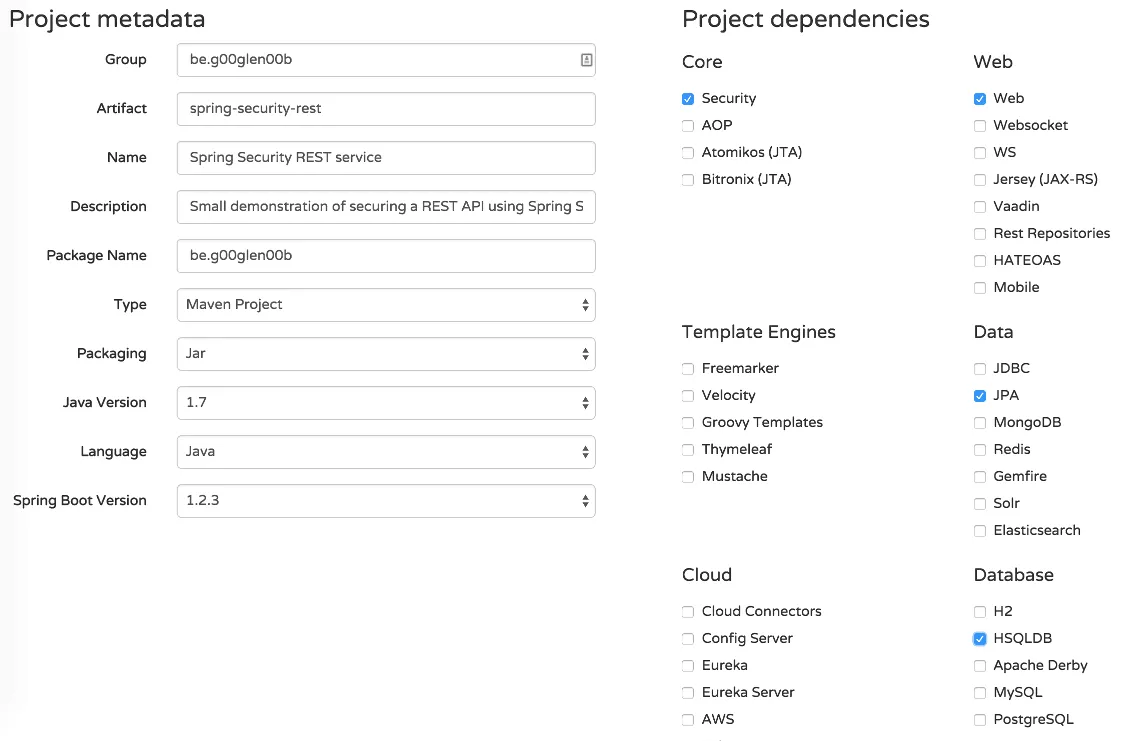Click the Artifact input field

(x=385, y=109)
